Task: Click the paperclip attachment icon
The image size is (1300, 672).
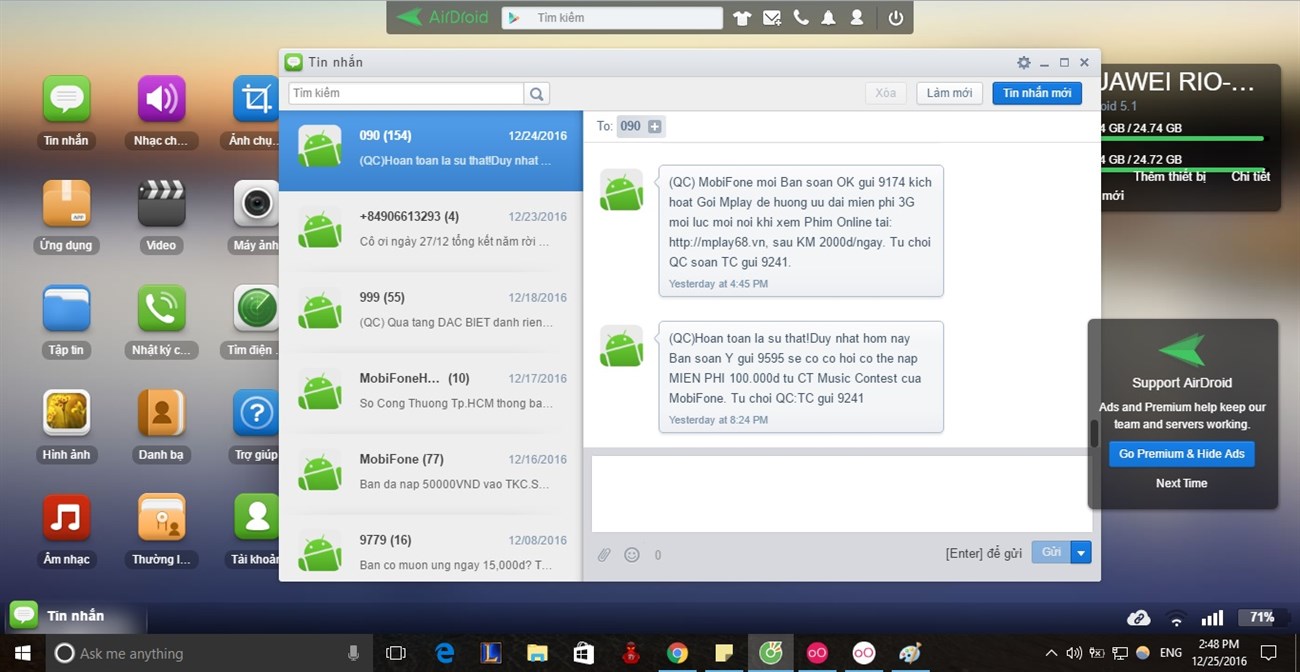Action: click(604, 554)
